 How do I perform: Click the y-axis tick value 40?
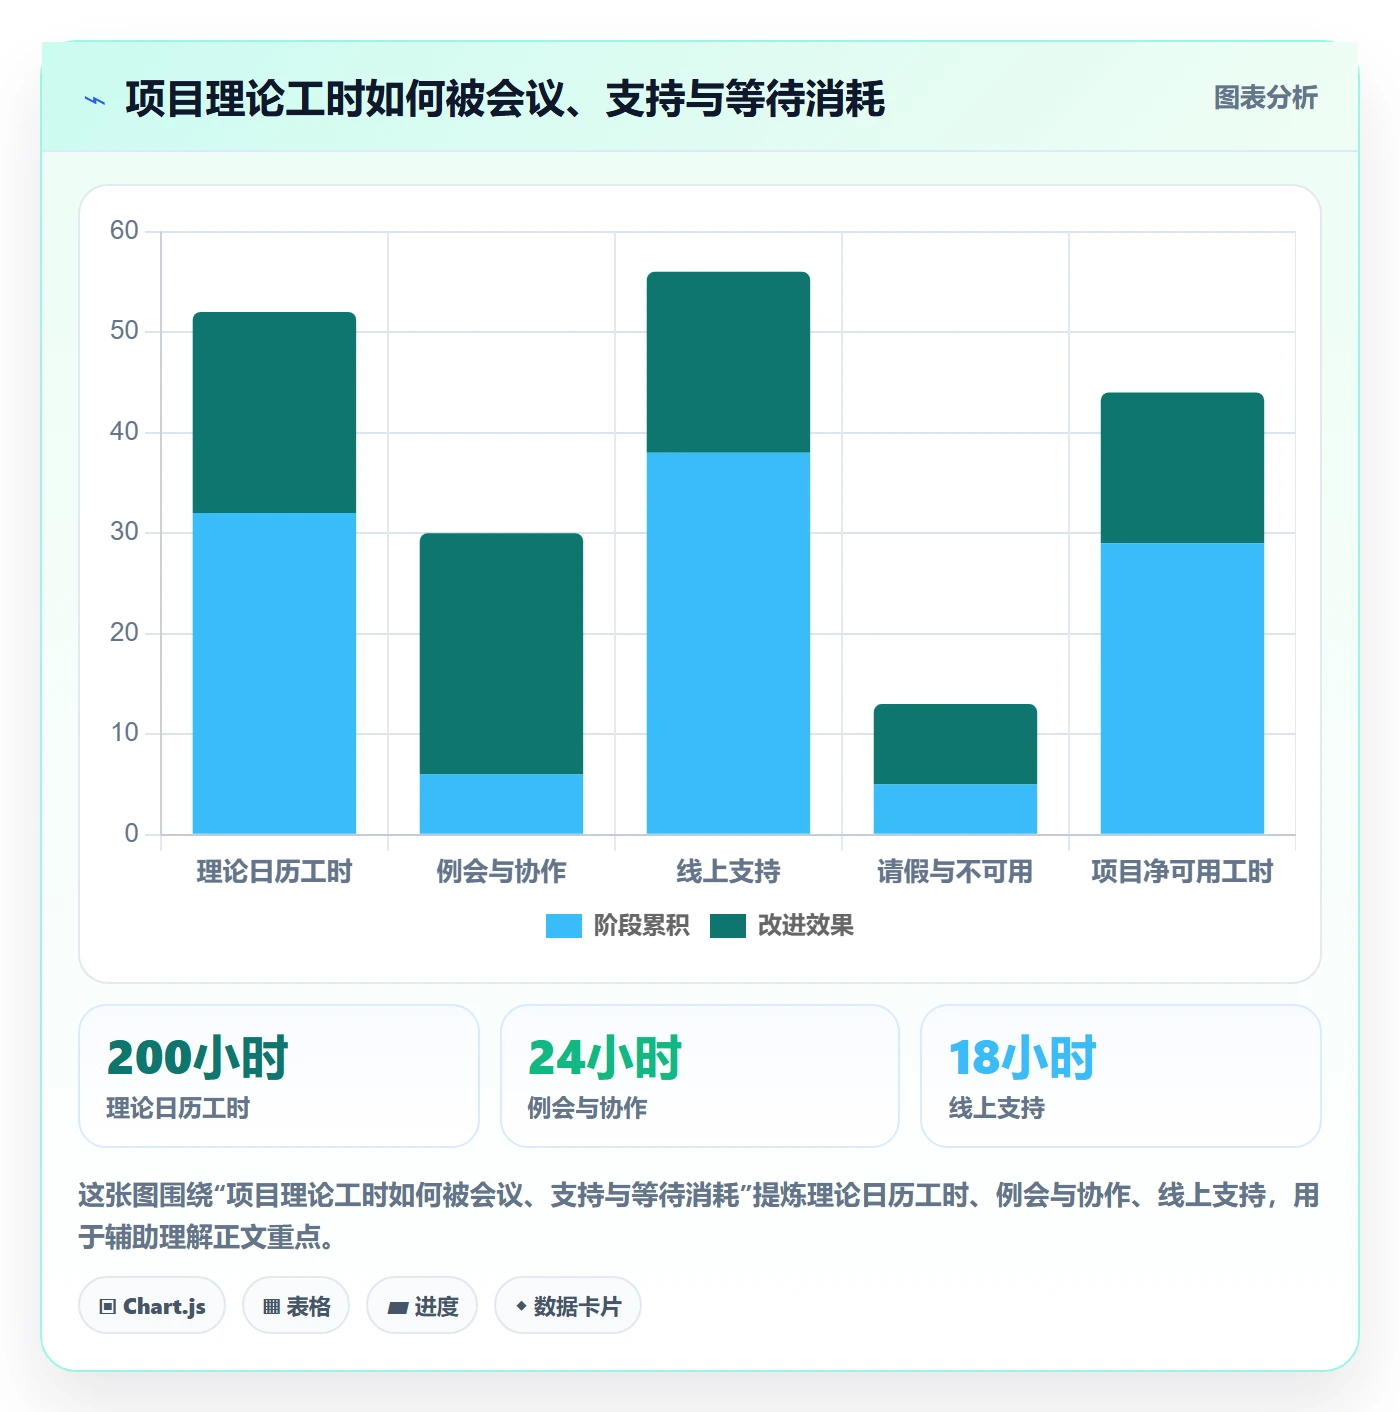(124, 432)
